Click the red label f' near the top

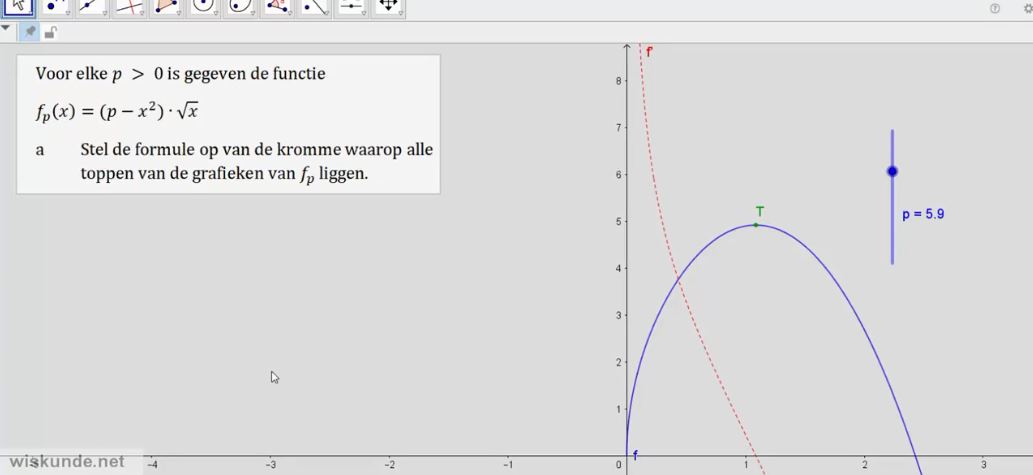point(649,52)
